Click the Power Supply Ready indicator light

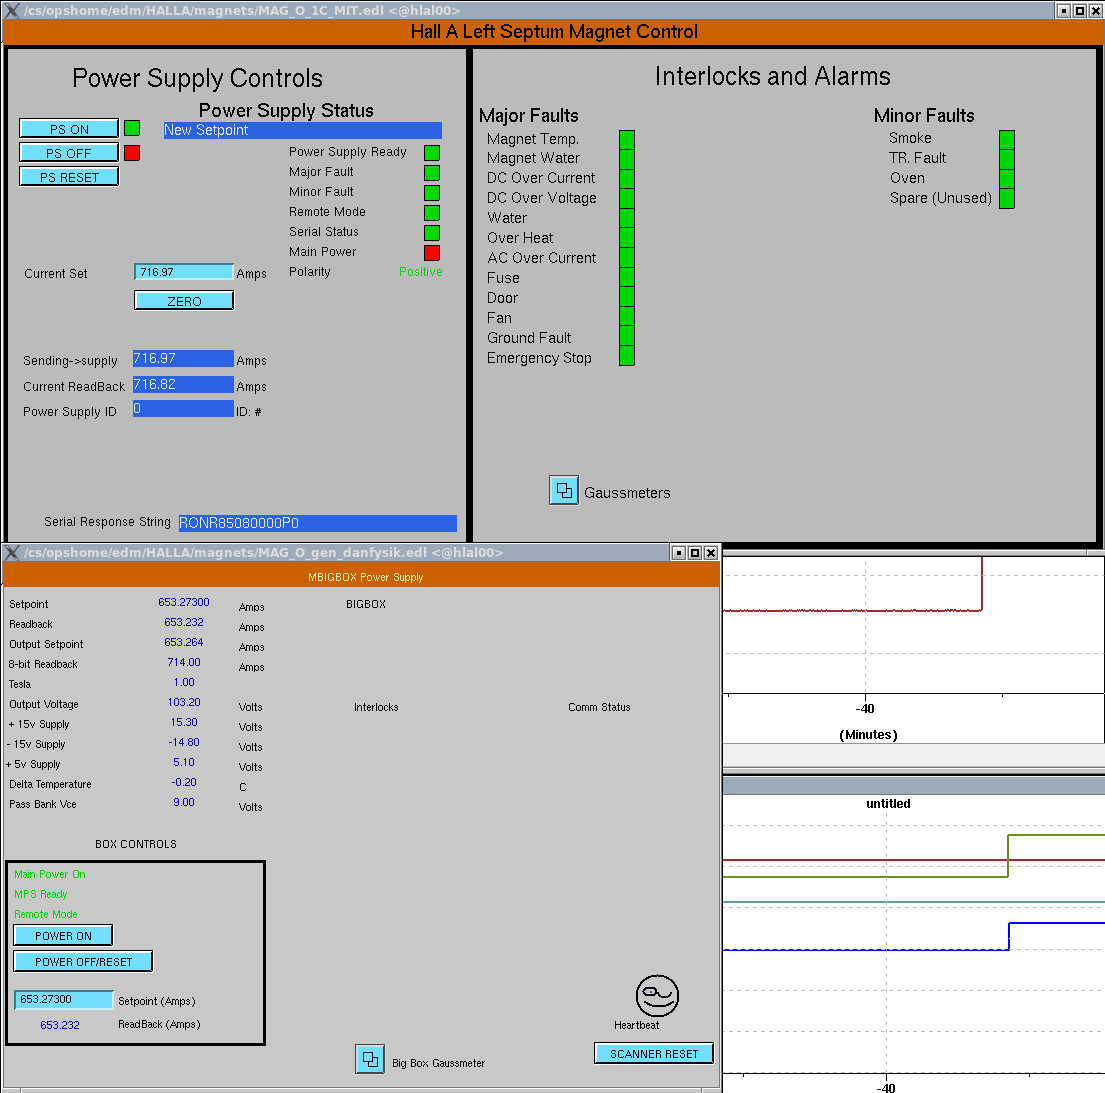[x=432, y=153]
